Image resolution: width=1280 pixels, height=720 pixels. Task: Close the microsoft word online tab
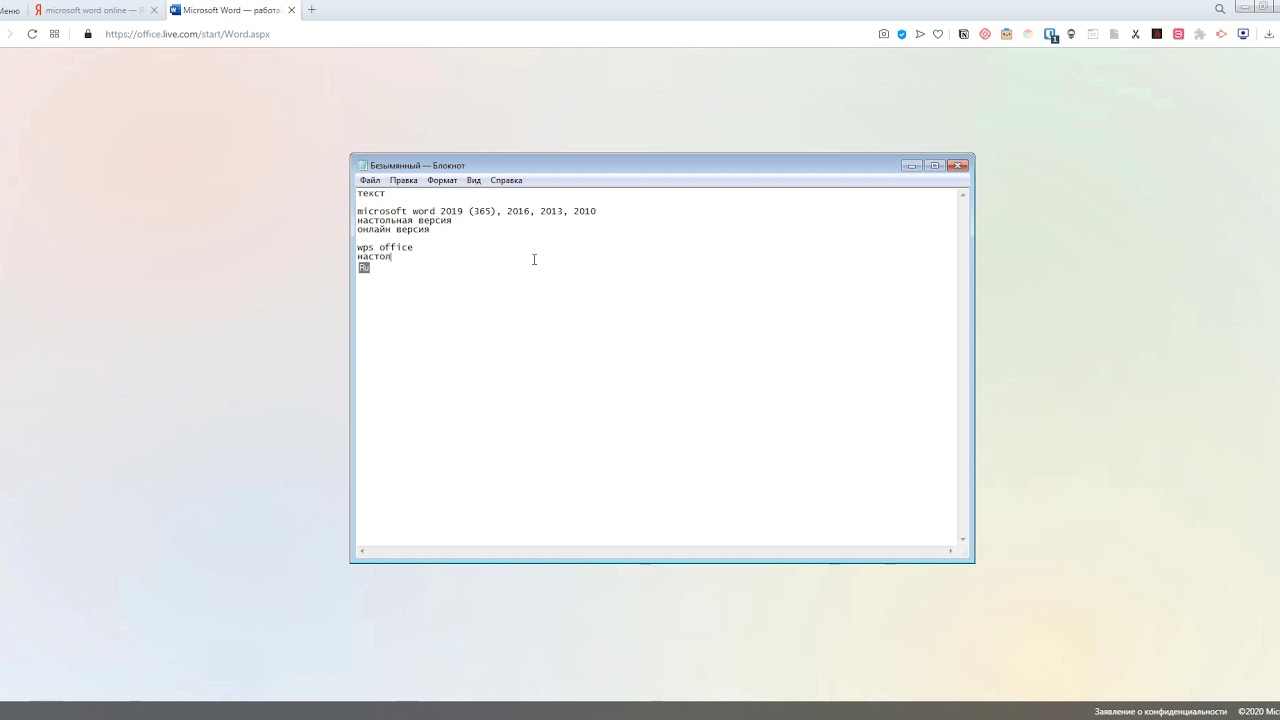pos(154,10)
